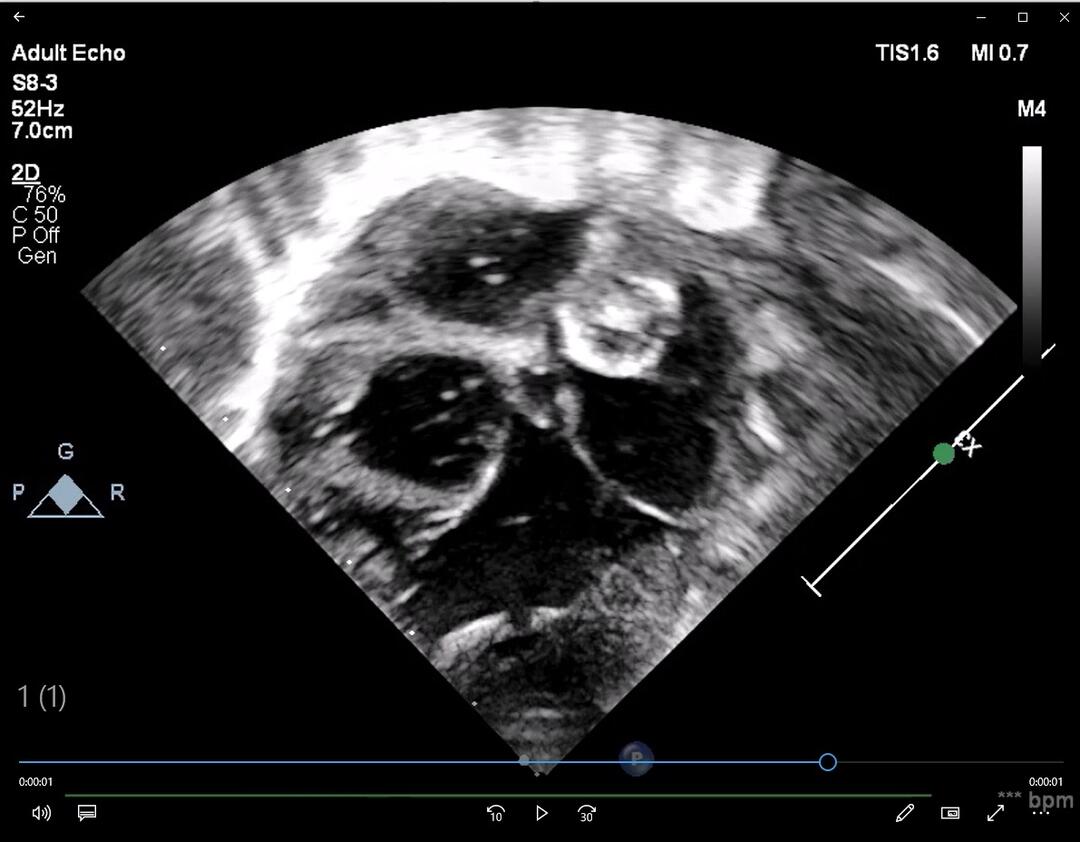1080x842 pixels.
Task: Skip forward 30 seconds
Action: 586,813
